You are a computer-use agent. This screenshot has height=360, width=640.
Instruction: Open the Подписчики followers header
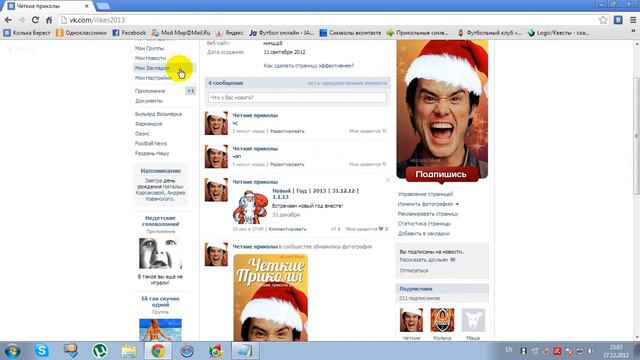coord(442,289)
